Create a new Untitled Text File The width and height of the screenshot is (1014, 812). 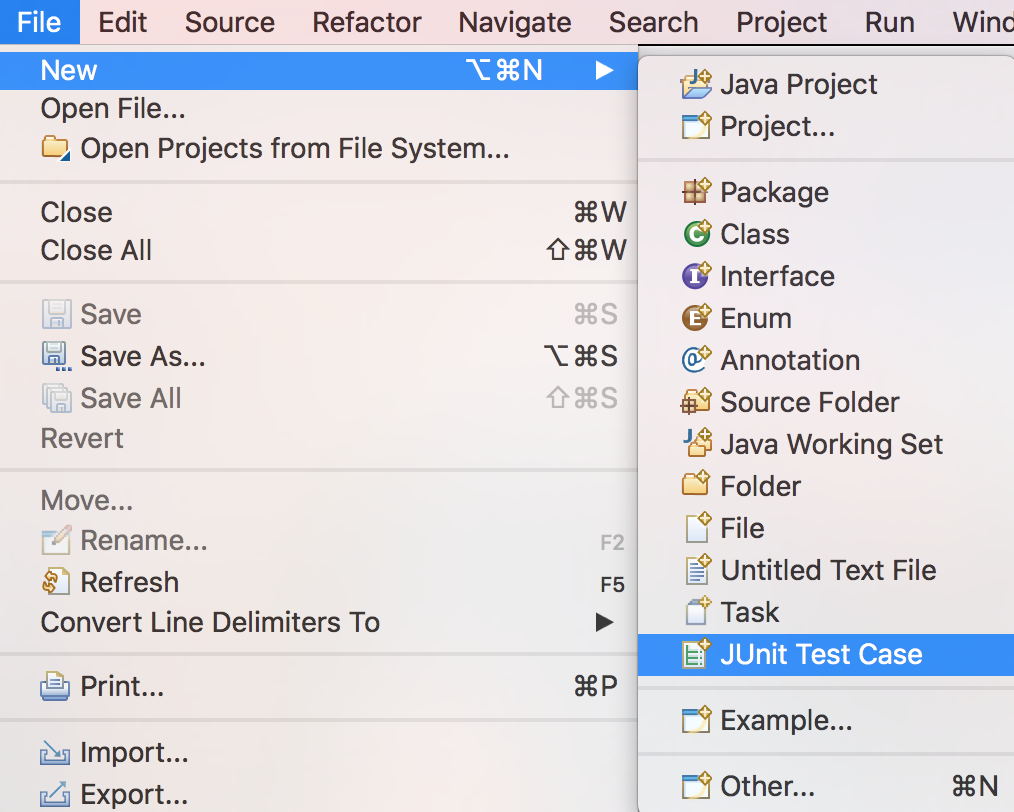point(828,570)
